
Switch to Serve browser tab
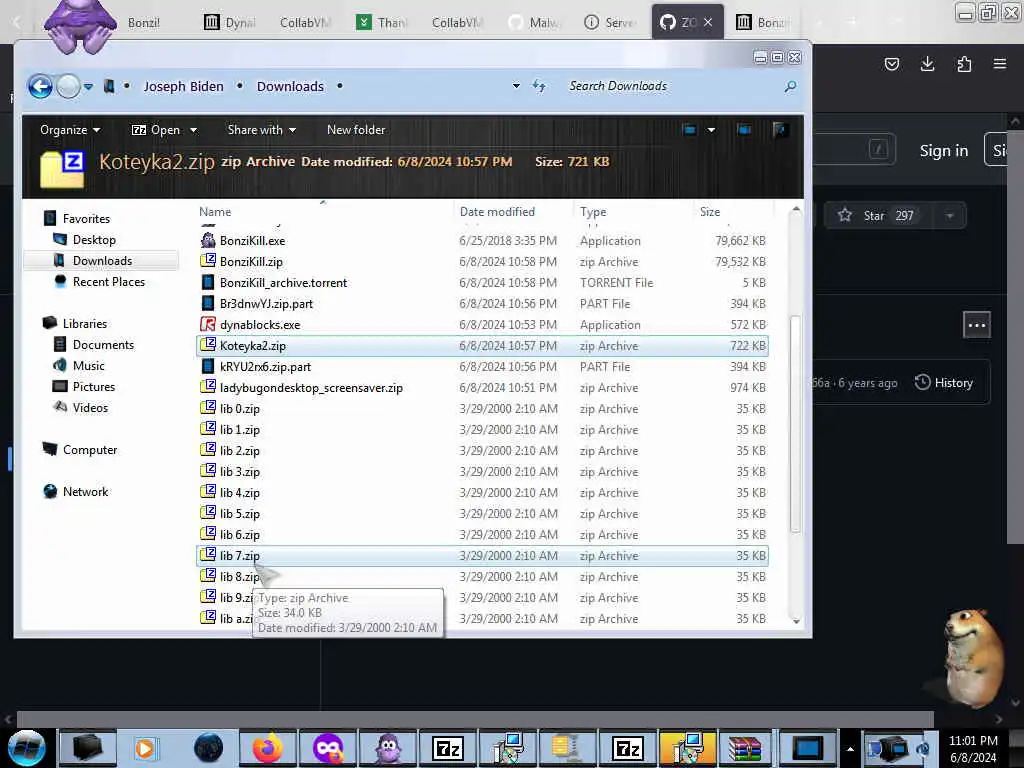point(610,22)
